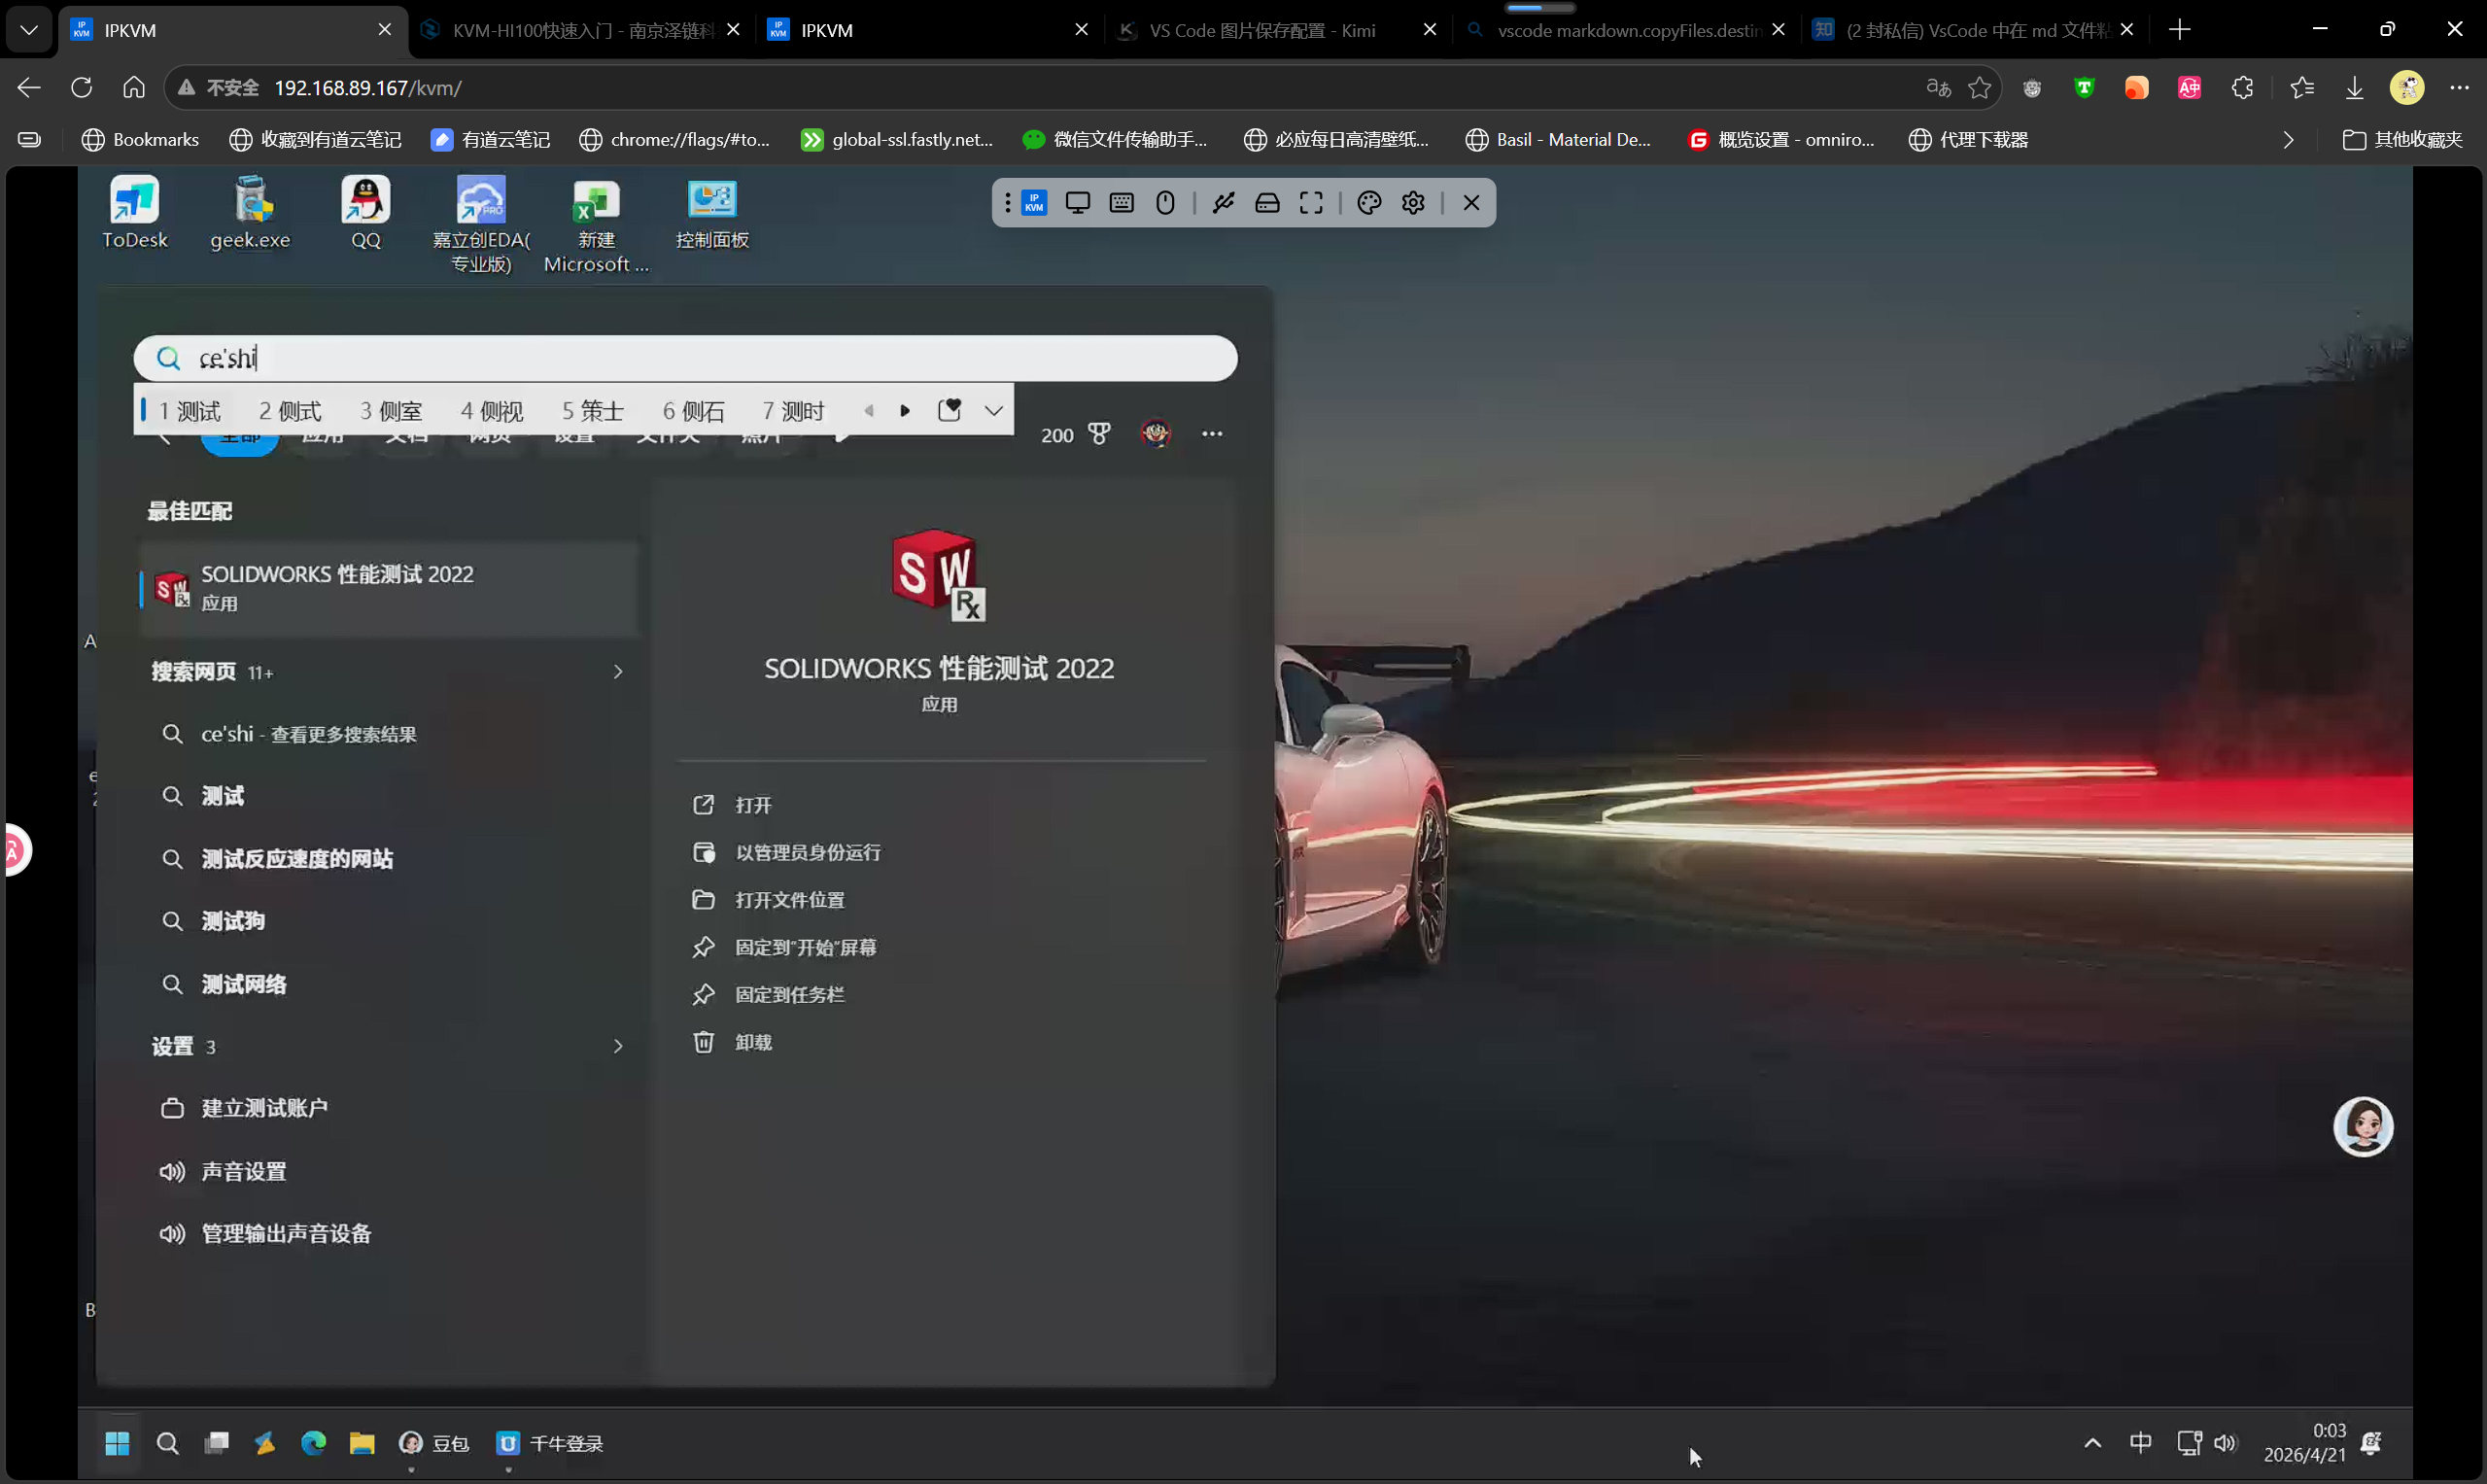Image resolution: width=2487 pixels, height=1484 pixels.
Task: Open the theme palette icon in KVM toolbar
Action: [1369, 203]
